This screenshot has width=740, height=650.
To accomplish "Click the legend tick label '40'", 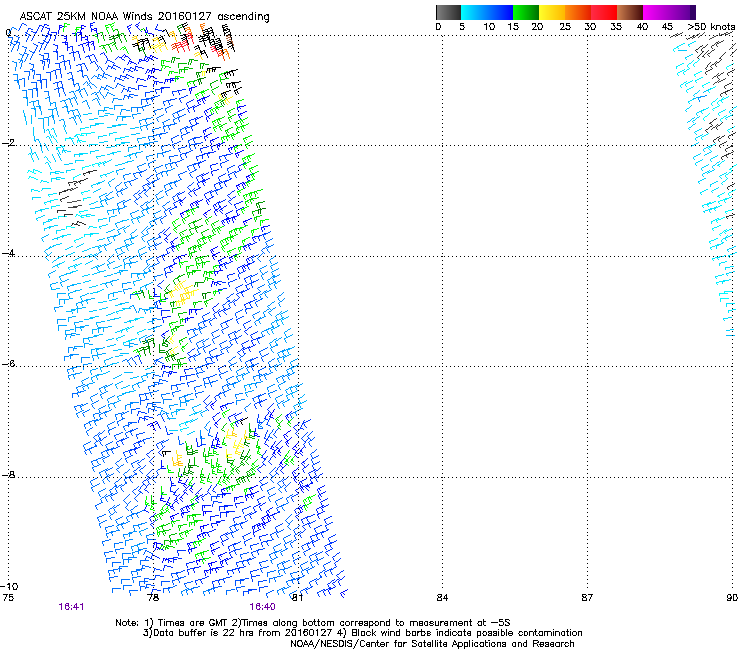I will click(642, 27).
